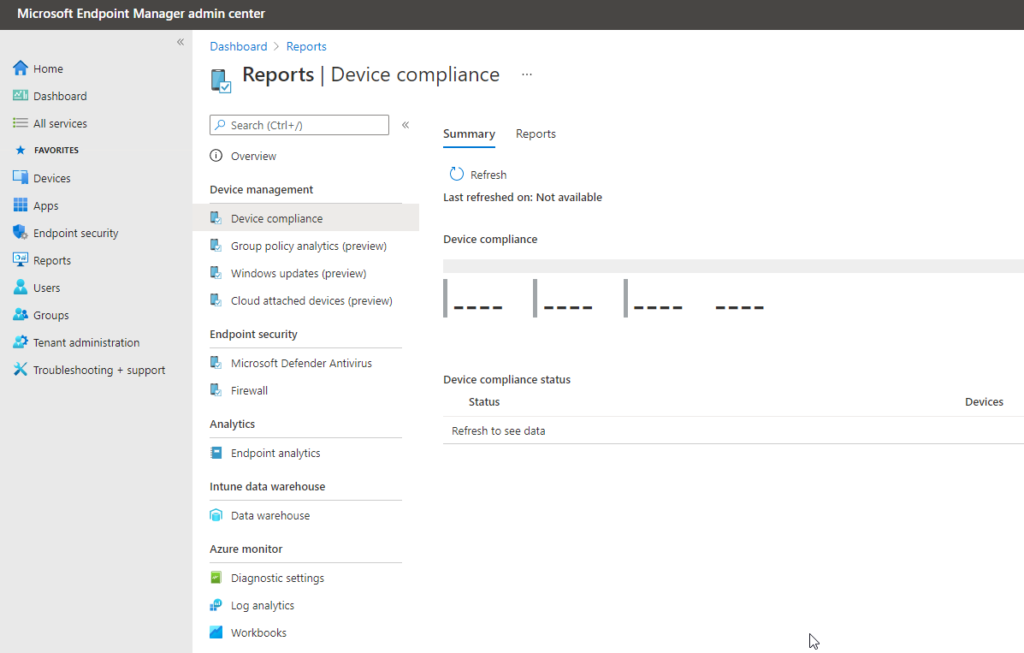Click 'Refresh to see data' row

[x=733, y=430]
